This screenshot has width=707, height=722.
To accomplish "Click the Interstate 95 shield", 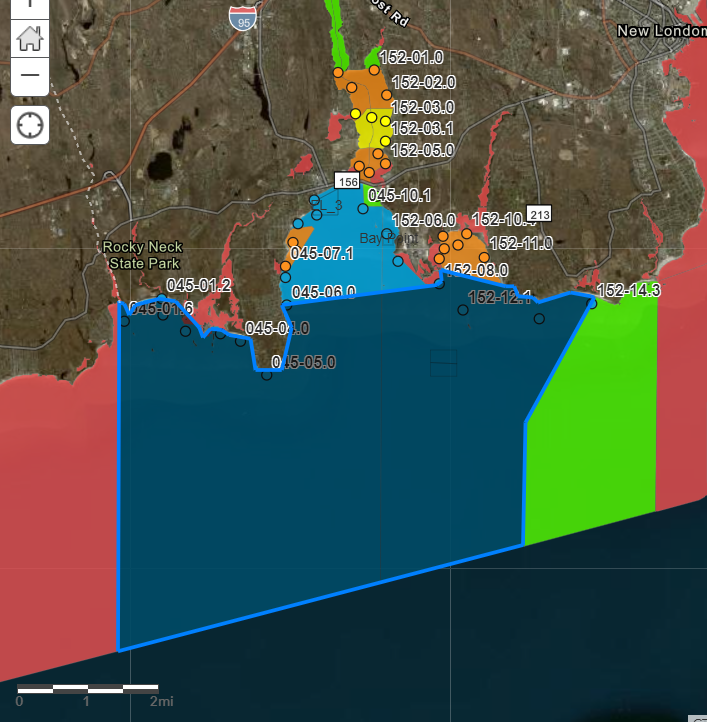I will (240, 17).
